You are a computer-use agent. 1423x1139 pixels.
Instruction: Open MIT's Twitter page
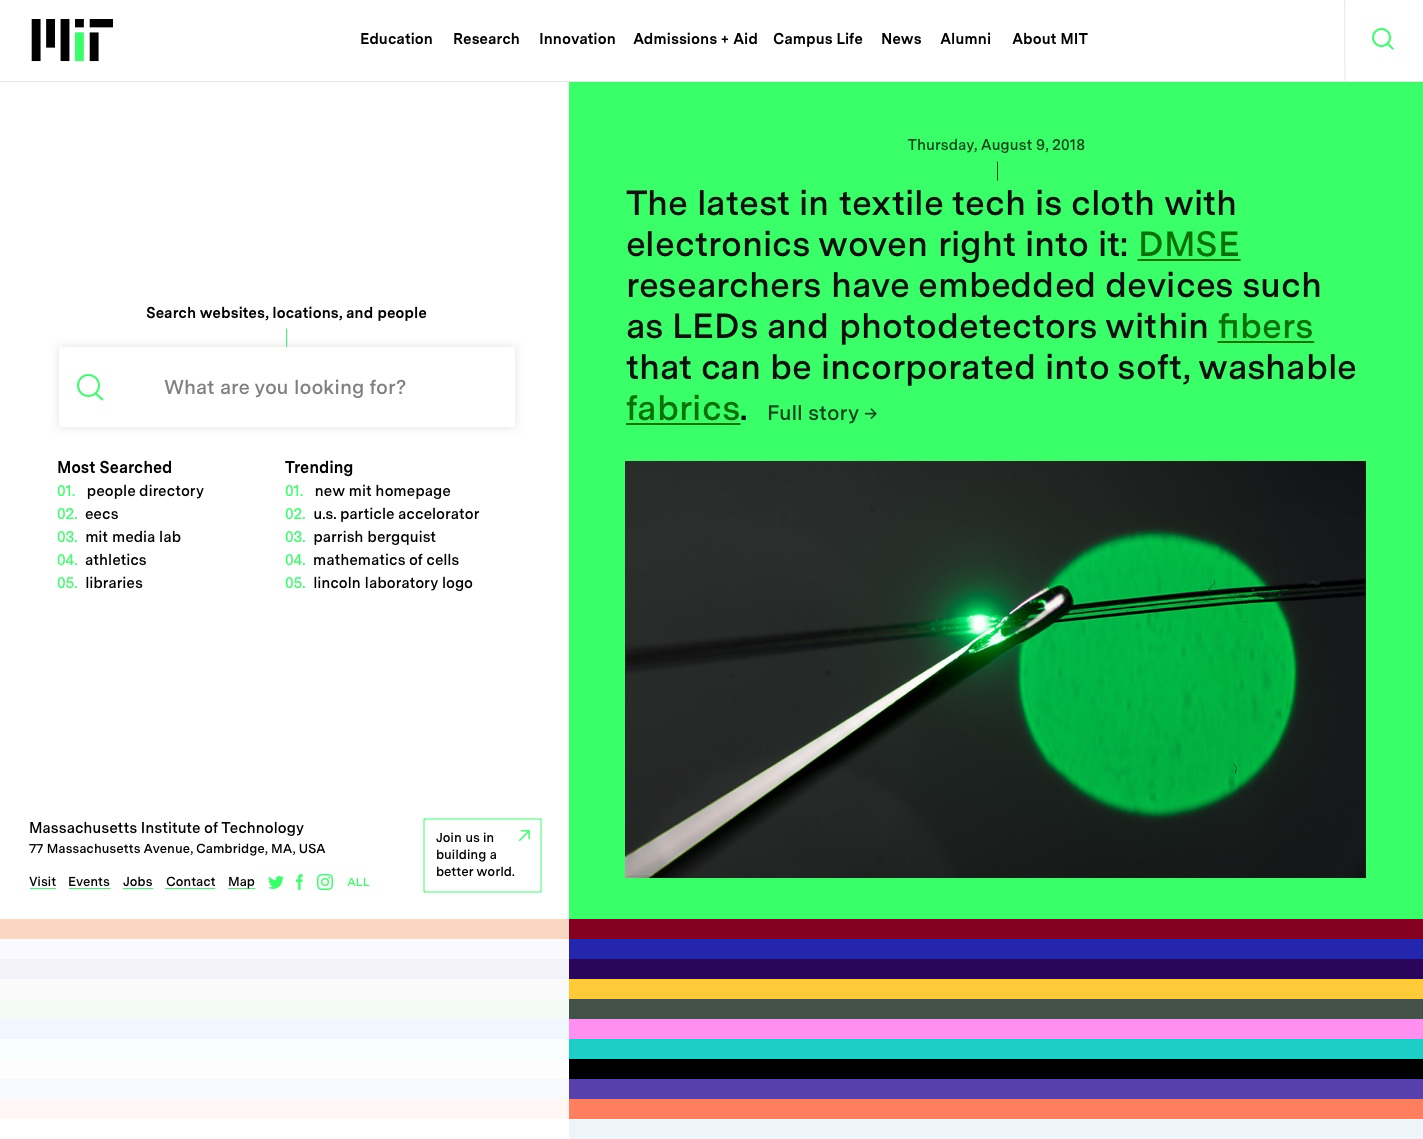[276, 882]
